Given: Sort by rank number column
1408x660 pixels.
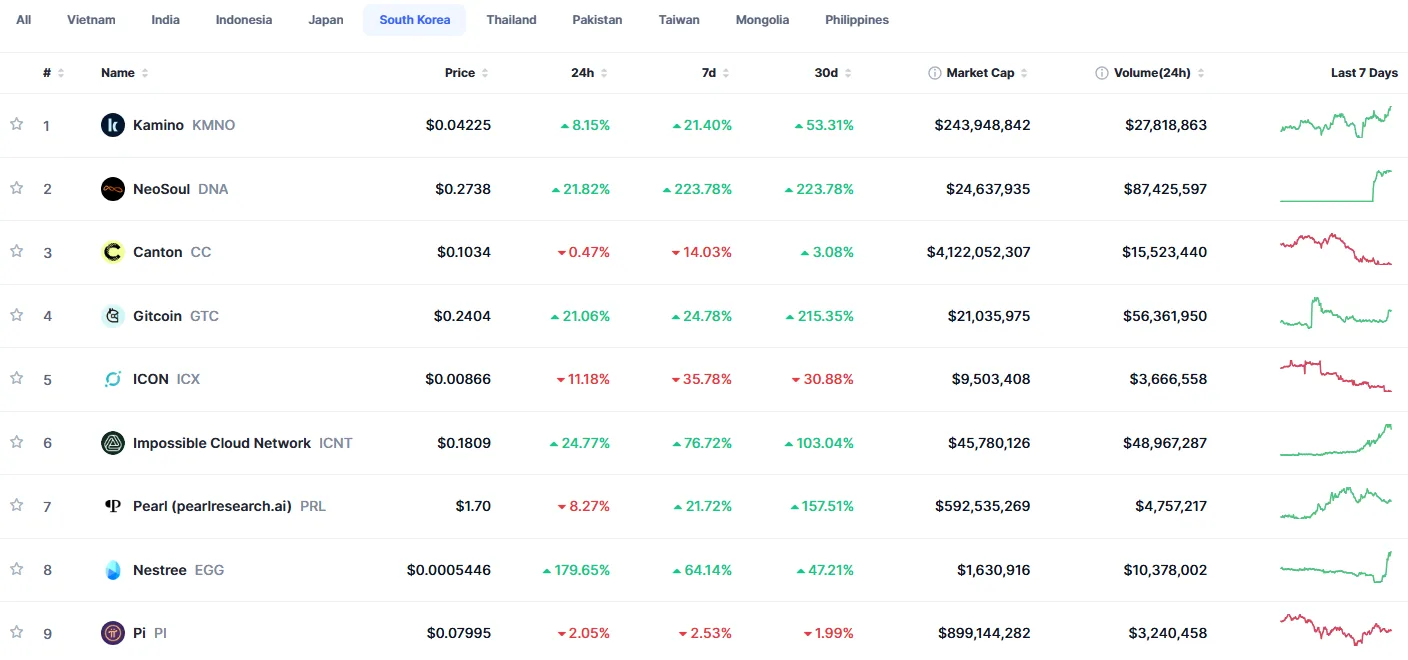Looking at the screenshot, I should (x=53, y=73).
